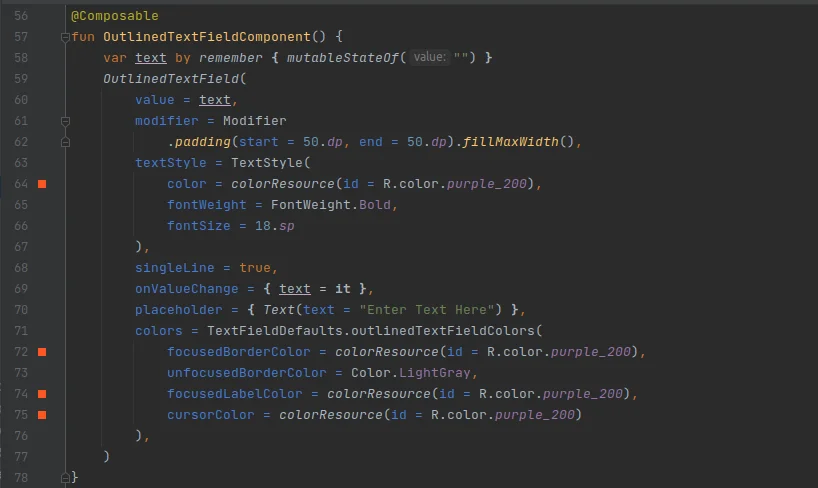Click the @Composable annotation
This screenshot has height=488, width=818.
click(115, 16)
